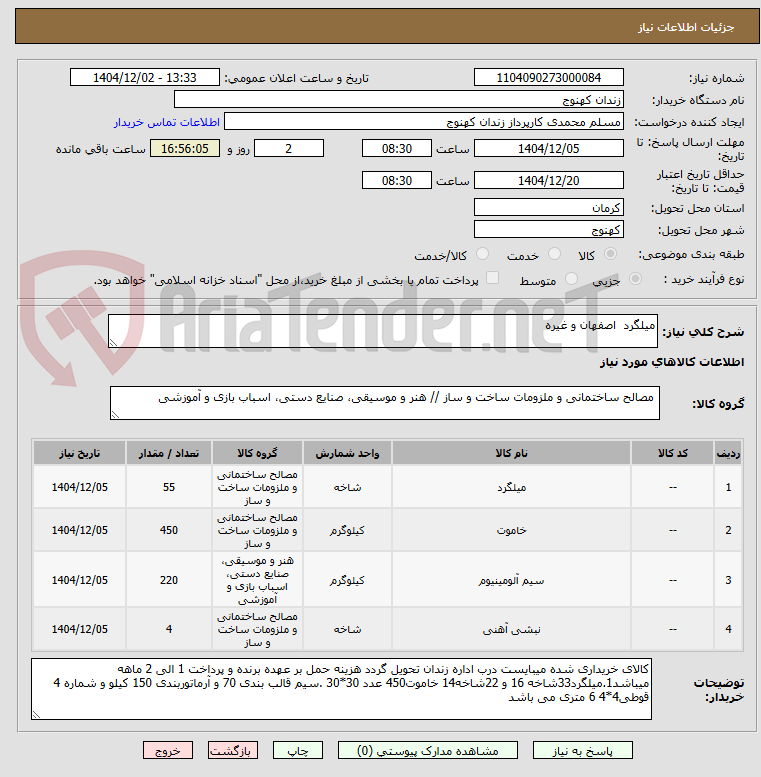Viewport: 761px width, 777px height.
Task: Click the تعداد / مقدار column header
Action: (x=168, y=453)
